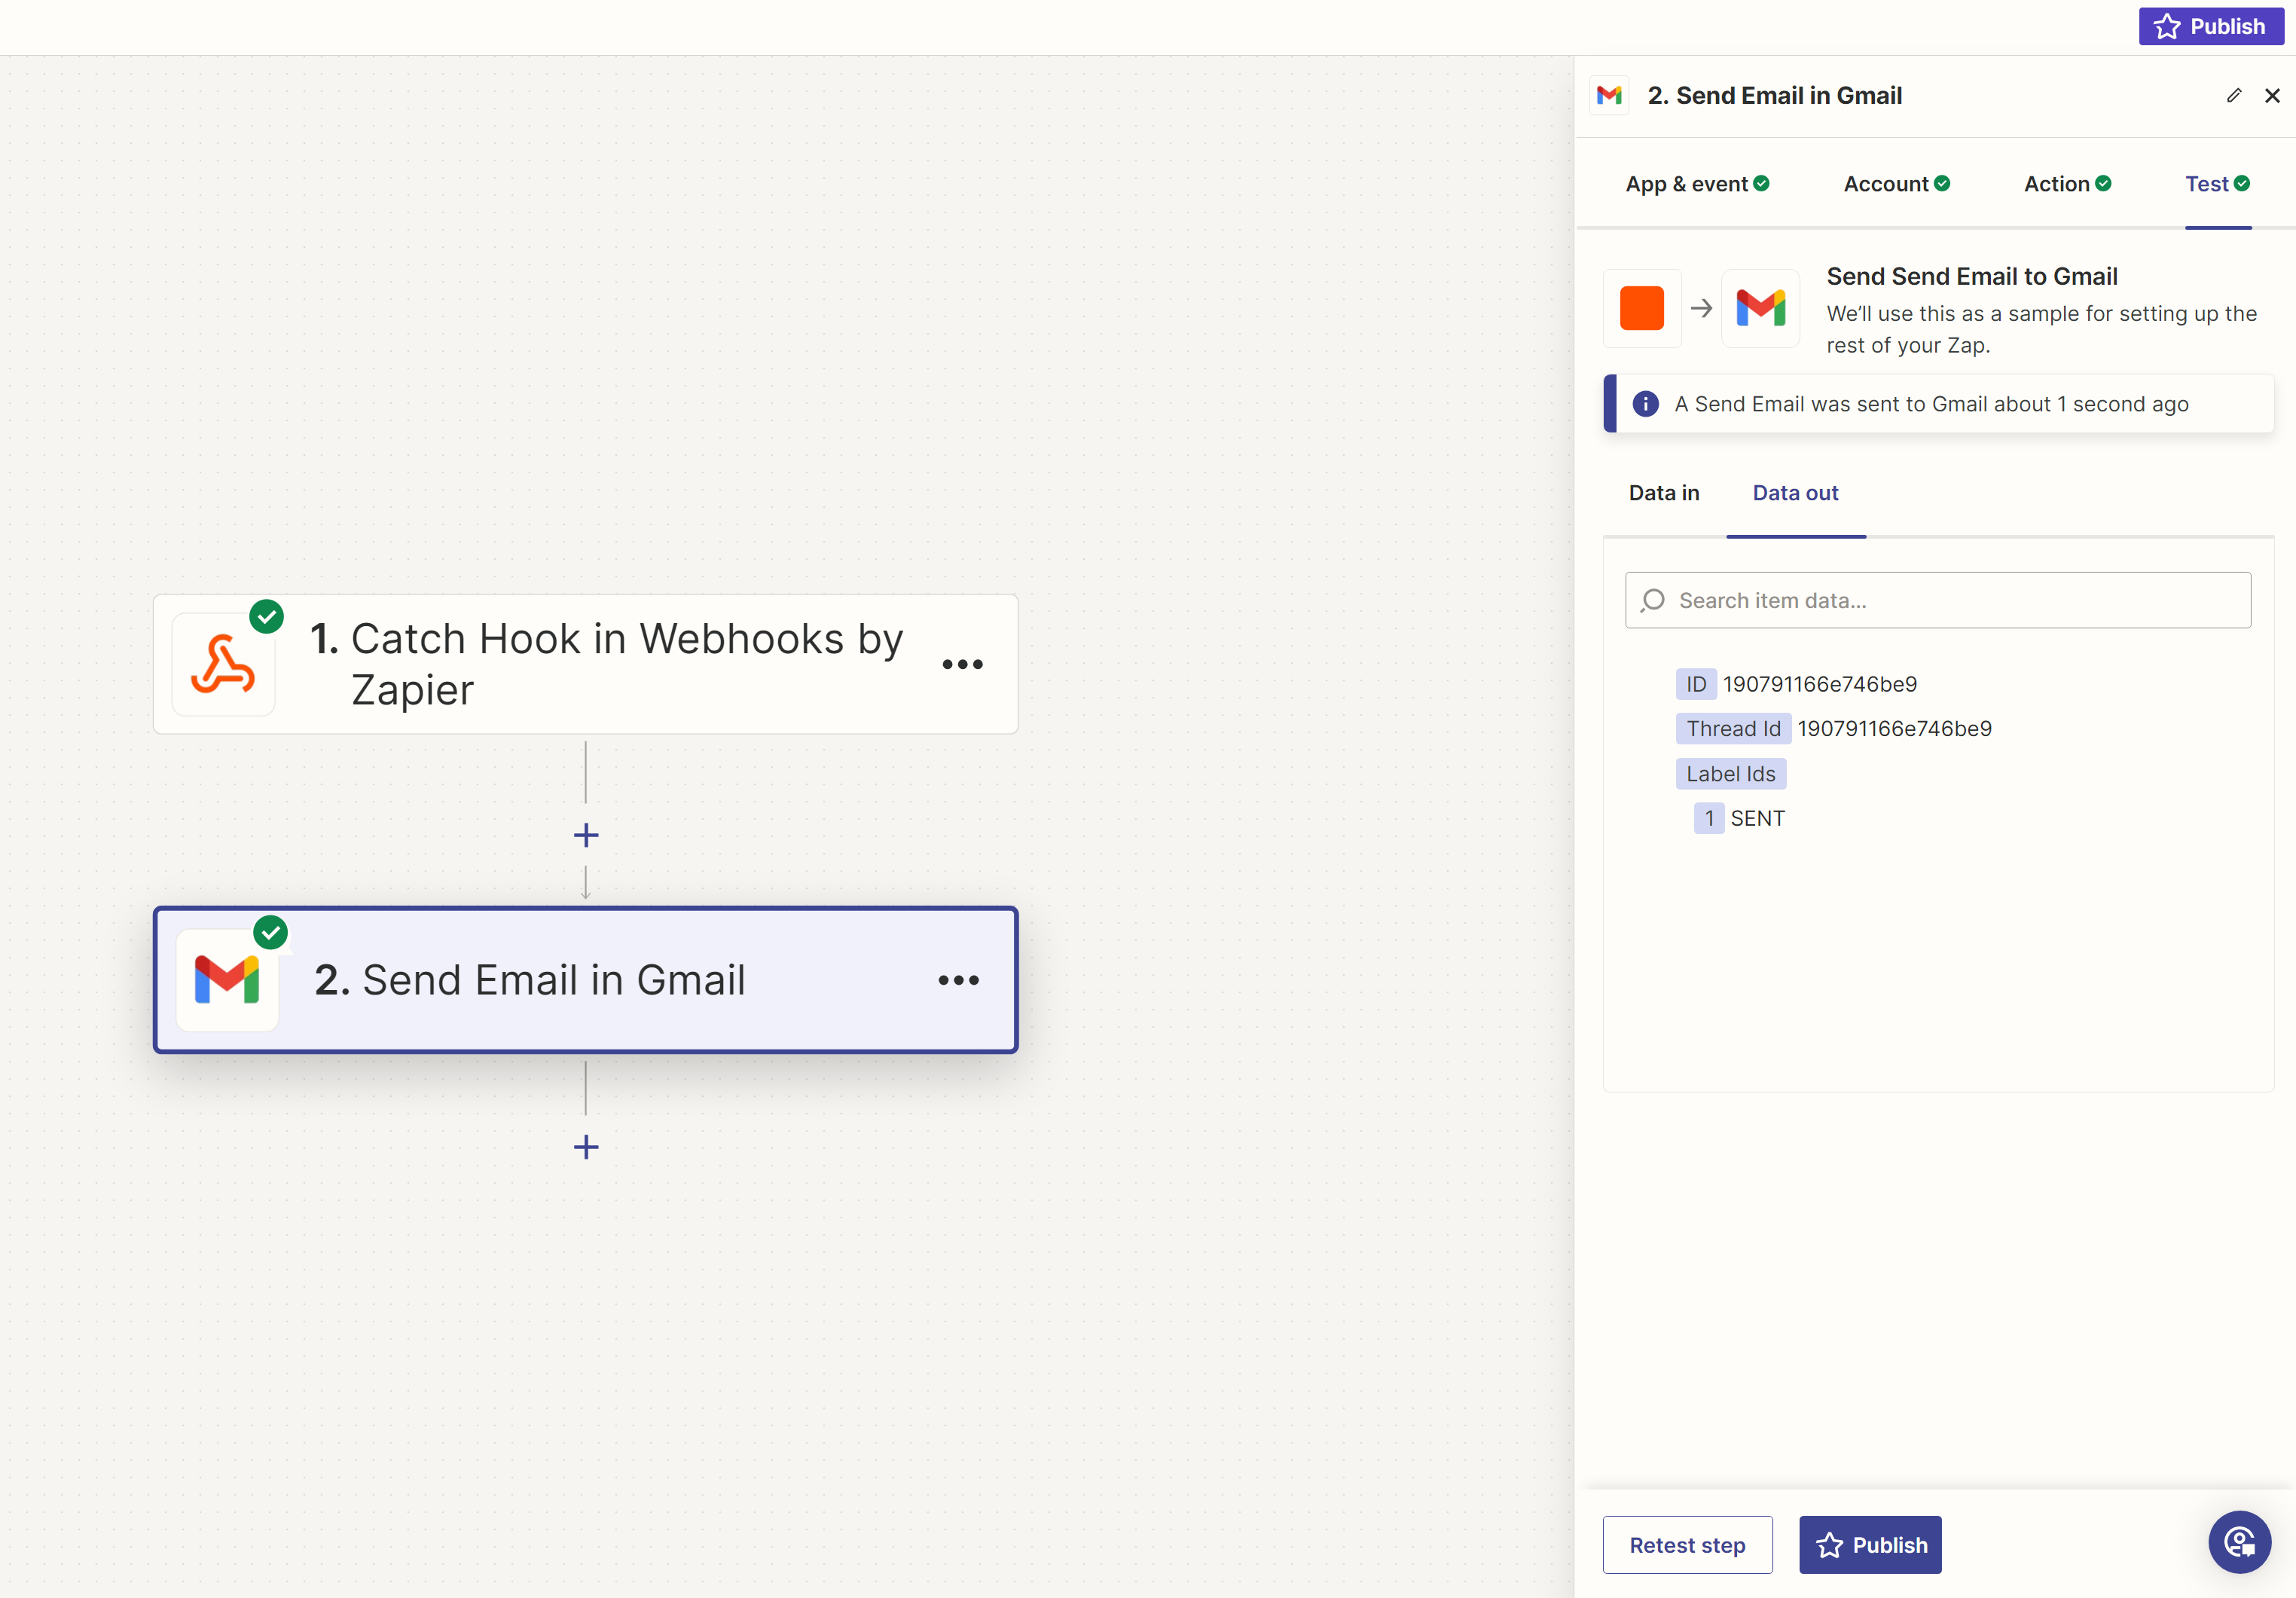2296x1598 pixels.
Task: Click the Webhooks by Zapier icon
Action: pyautogui.click(x=223, y=664)
